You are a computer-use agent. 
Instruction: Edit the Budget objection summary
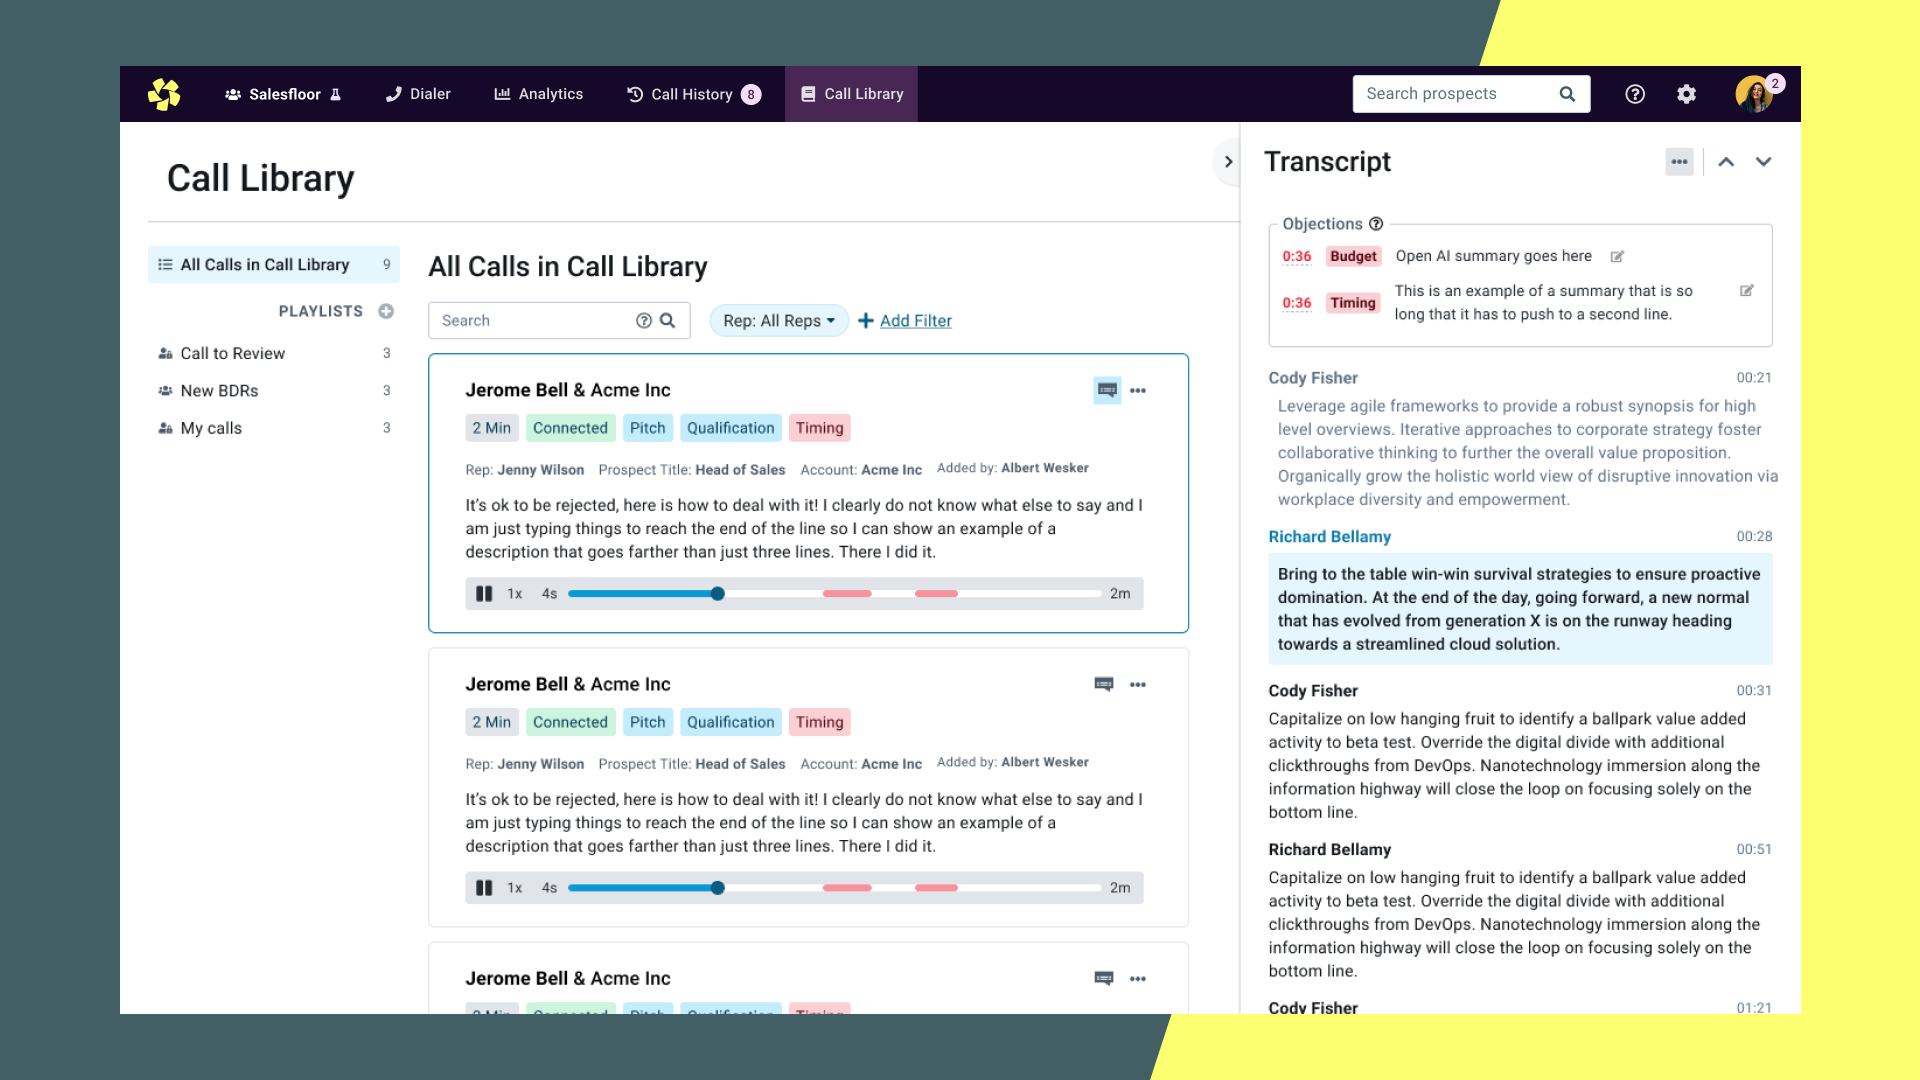[1617, 257]
